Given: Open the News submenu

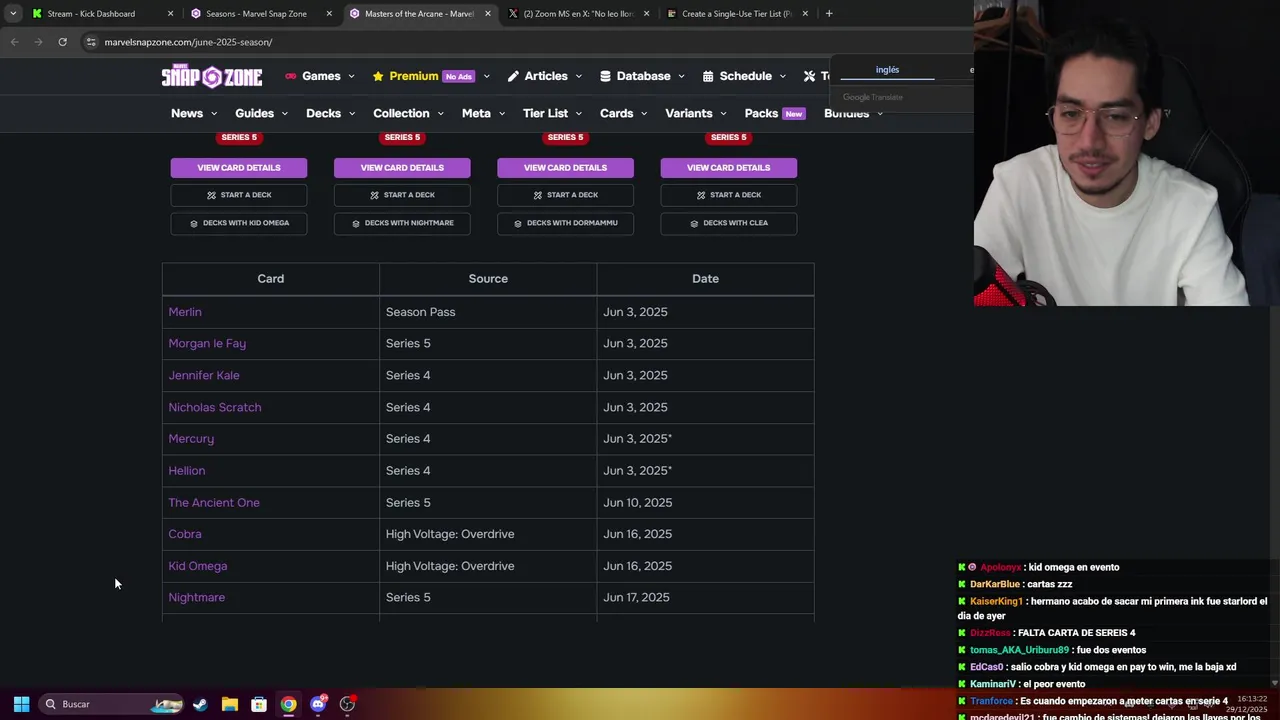Looking at the screenshot, I should click(x=194, y=113).
